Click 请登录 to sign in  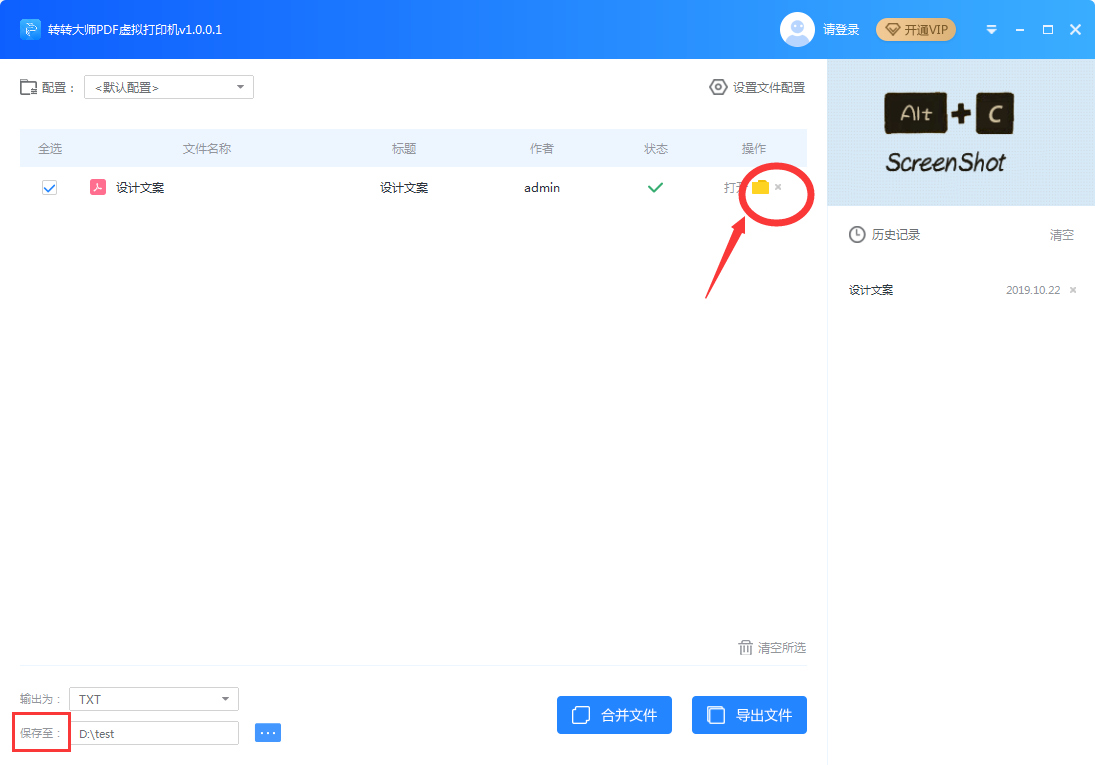pyautogui.click(x=841, y=29)
